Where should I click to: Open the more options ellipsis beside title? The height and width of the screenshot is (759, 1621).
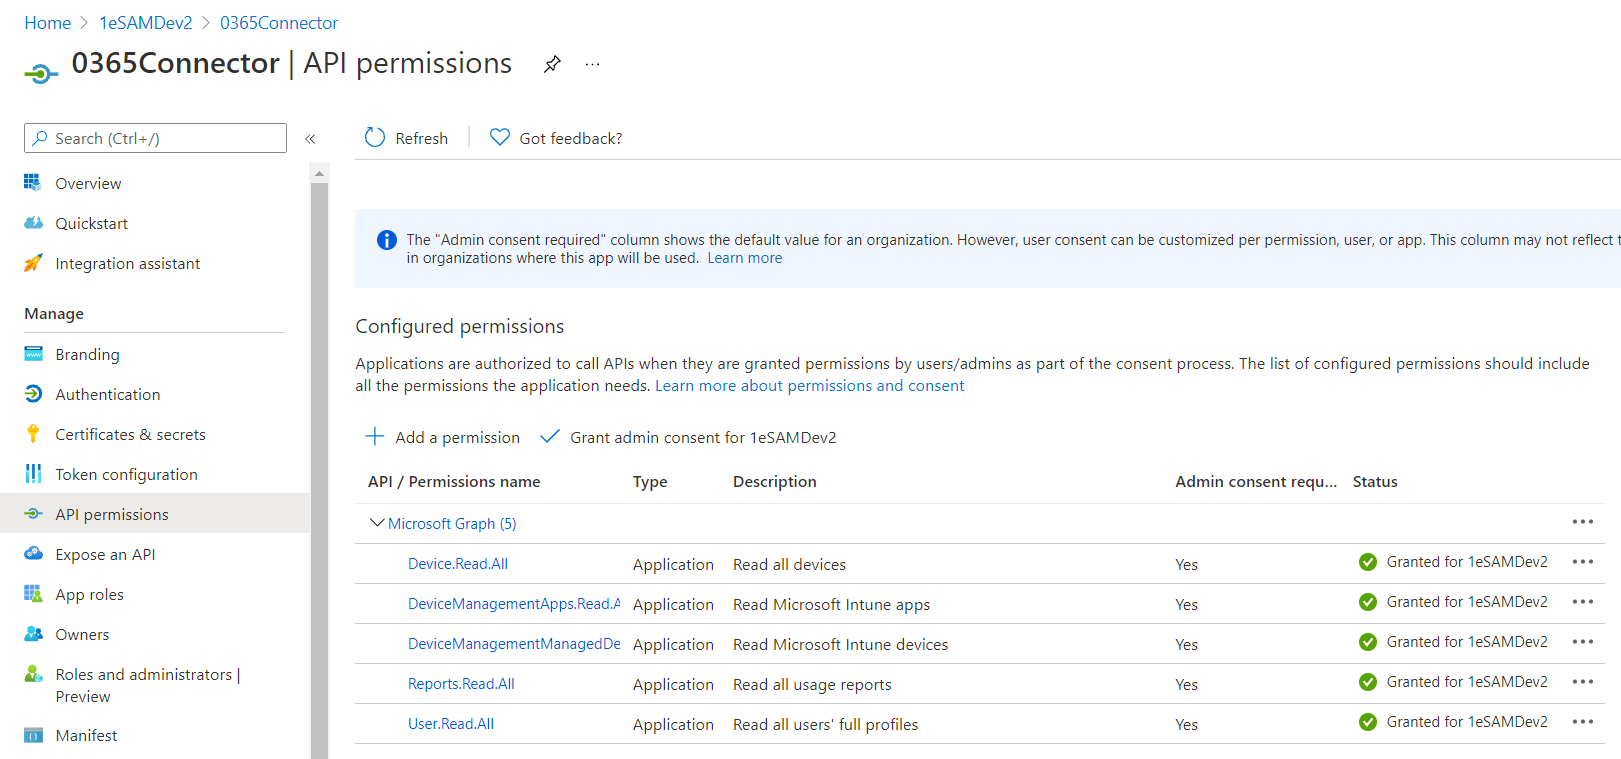593,64
